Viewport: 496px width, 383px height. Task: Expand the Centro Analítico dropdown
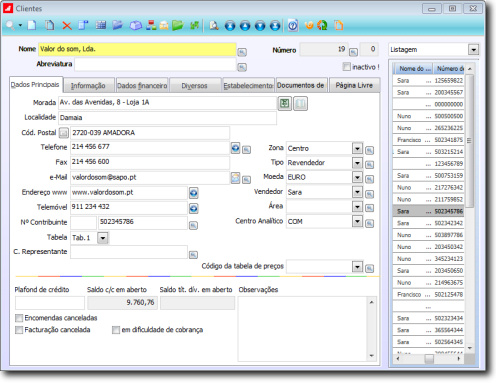tap(357, 221)
